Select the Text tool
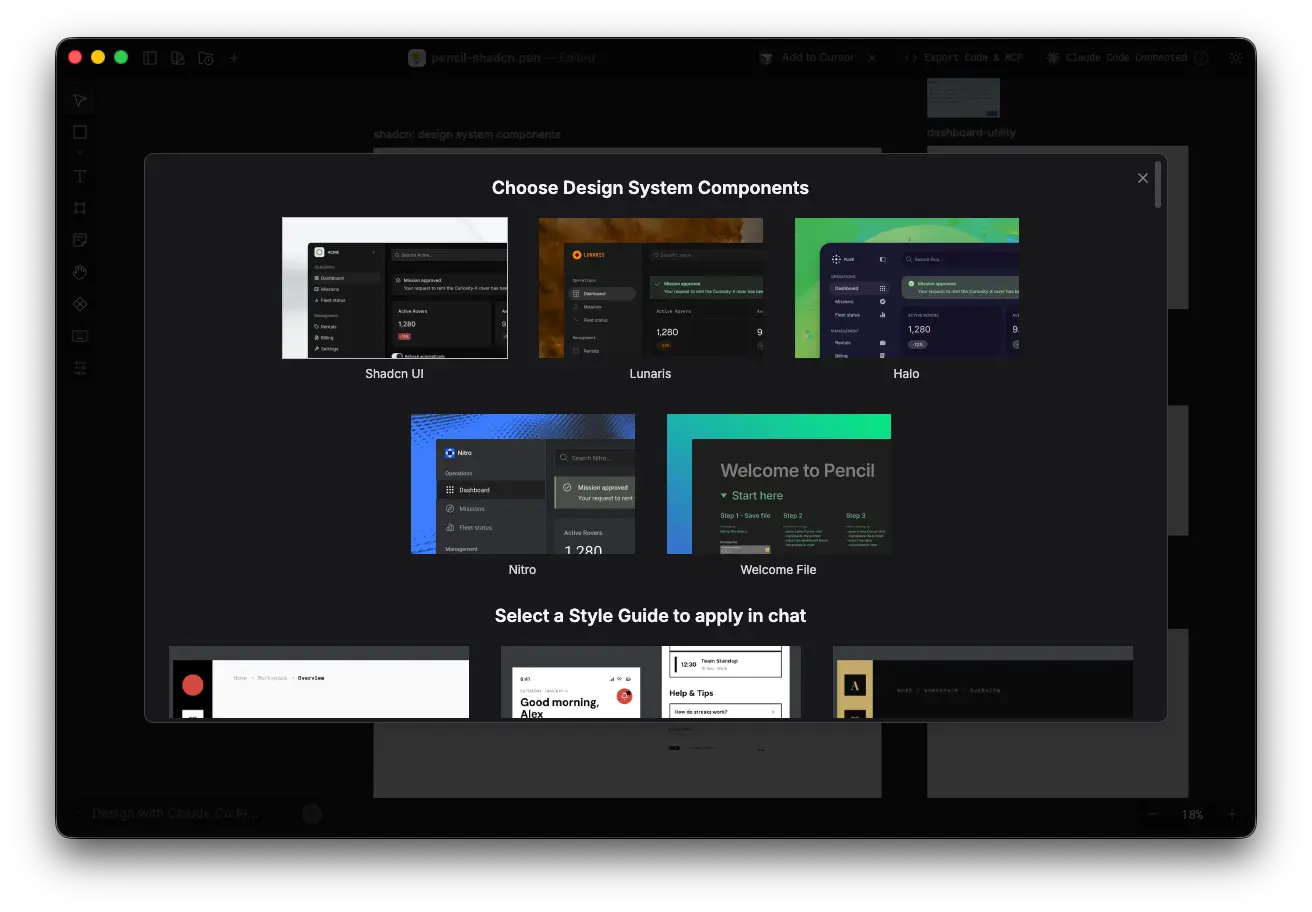1312x912 pixels. pyautogui.click(x=80, y=176)
